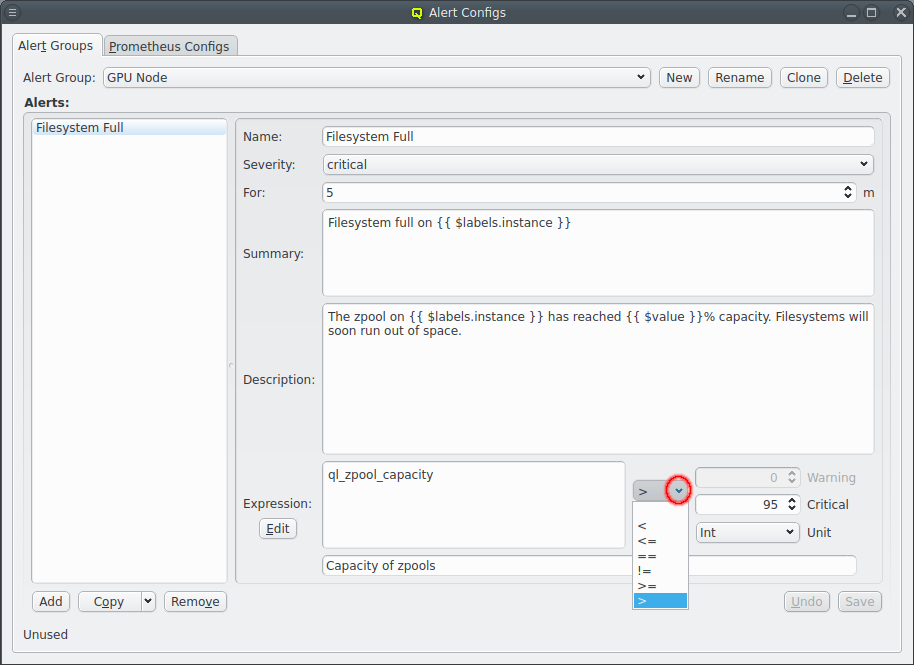Click the Clone button

803,78
